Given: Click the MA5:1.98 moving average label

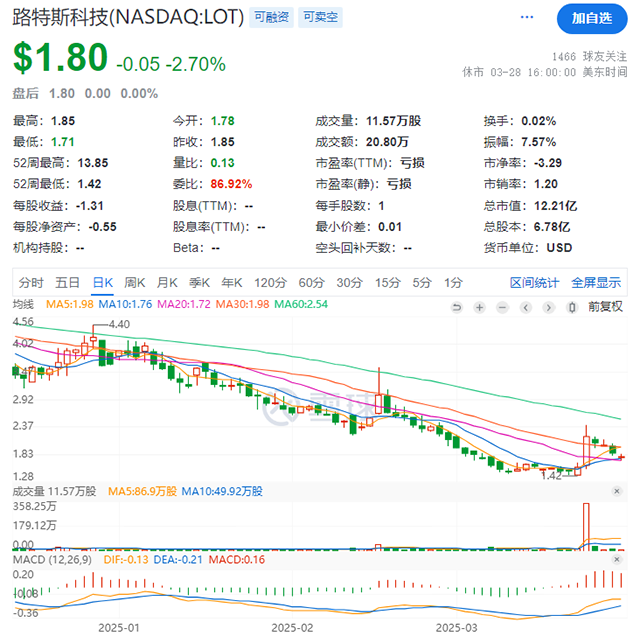Looking at the screenshot, I should point(69,305).
